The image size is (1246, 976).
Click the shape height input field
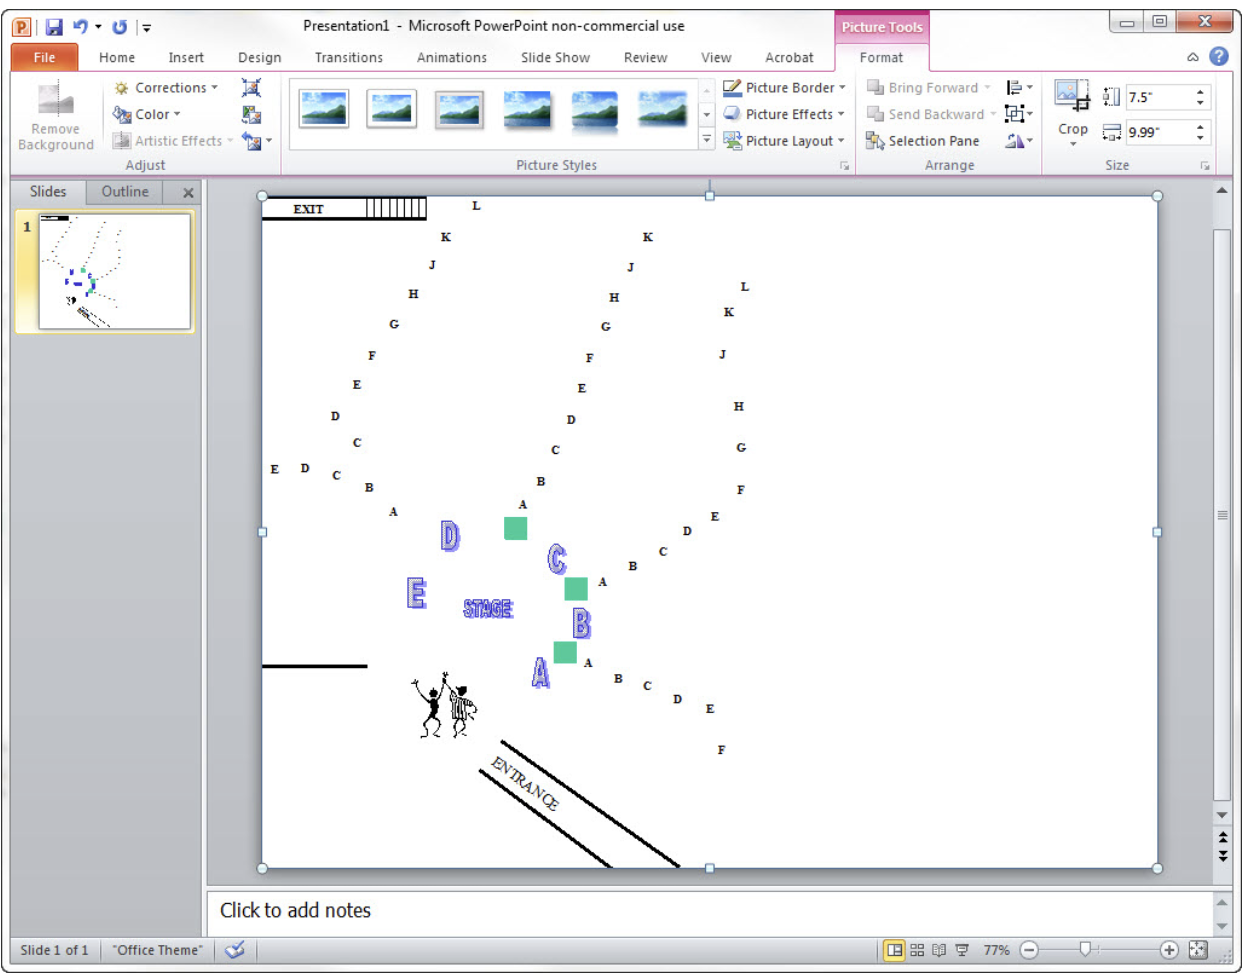1158,97
